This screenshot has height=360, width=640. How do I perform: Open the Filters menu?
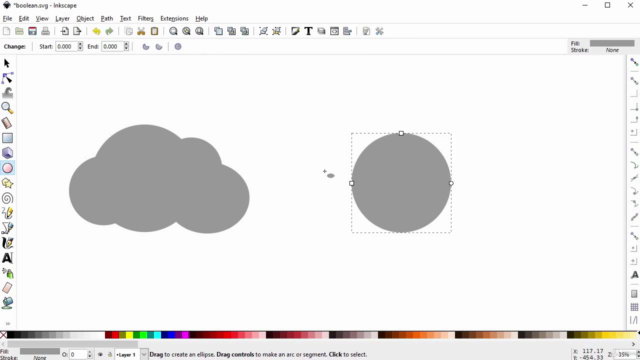pyautogui.click(x=145, y=19)
